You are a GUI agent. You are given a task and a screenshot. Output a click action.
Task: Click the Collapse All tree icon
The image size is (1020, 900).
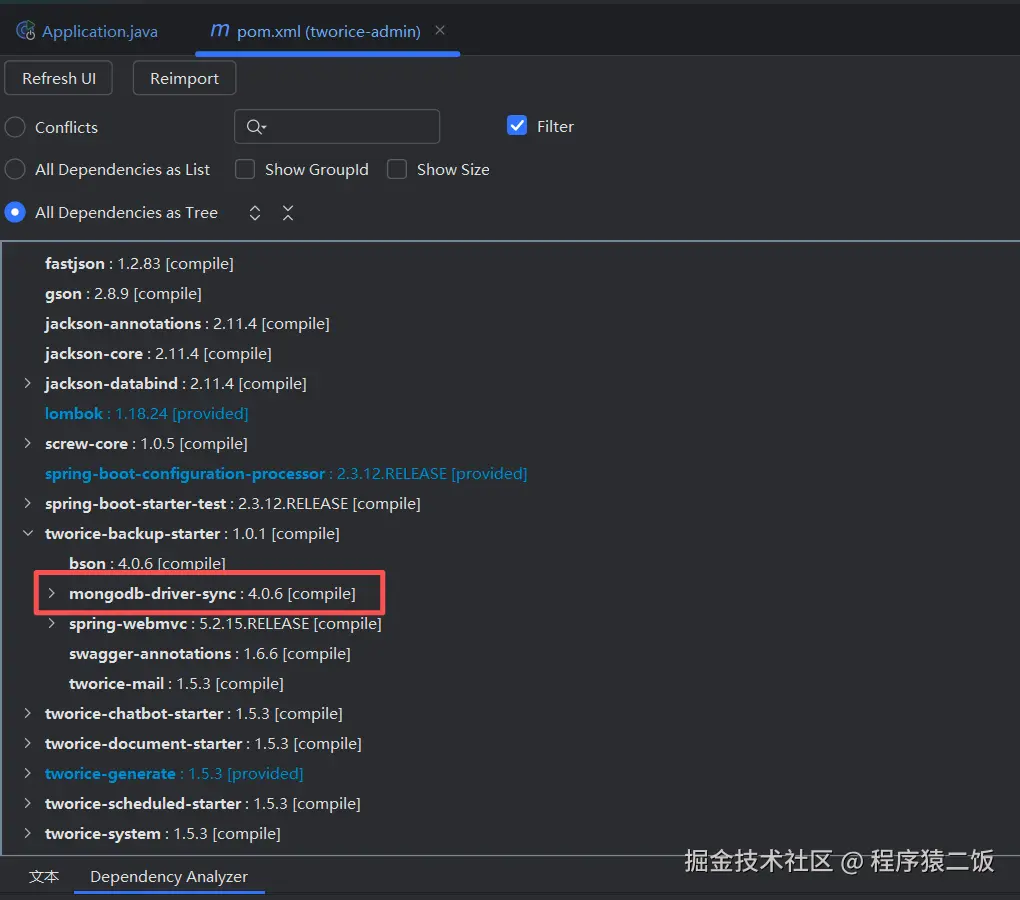288,213
